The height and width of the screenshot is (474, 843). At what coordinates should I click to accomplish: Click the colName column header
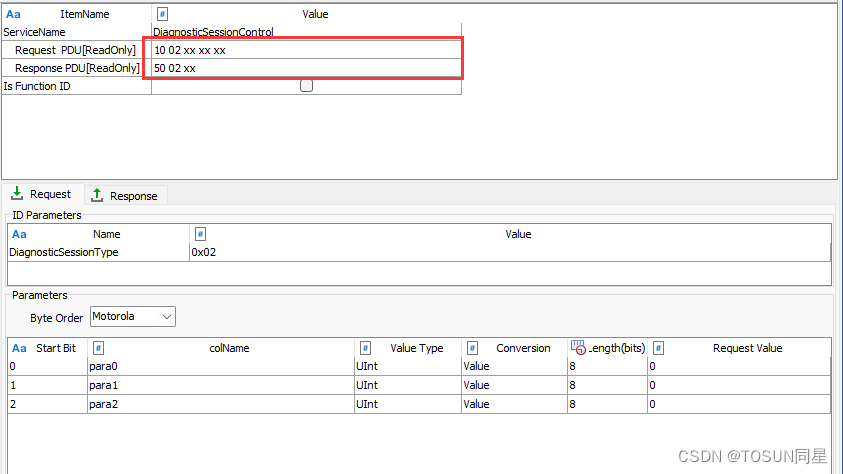[229, 348]
